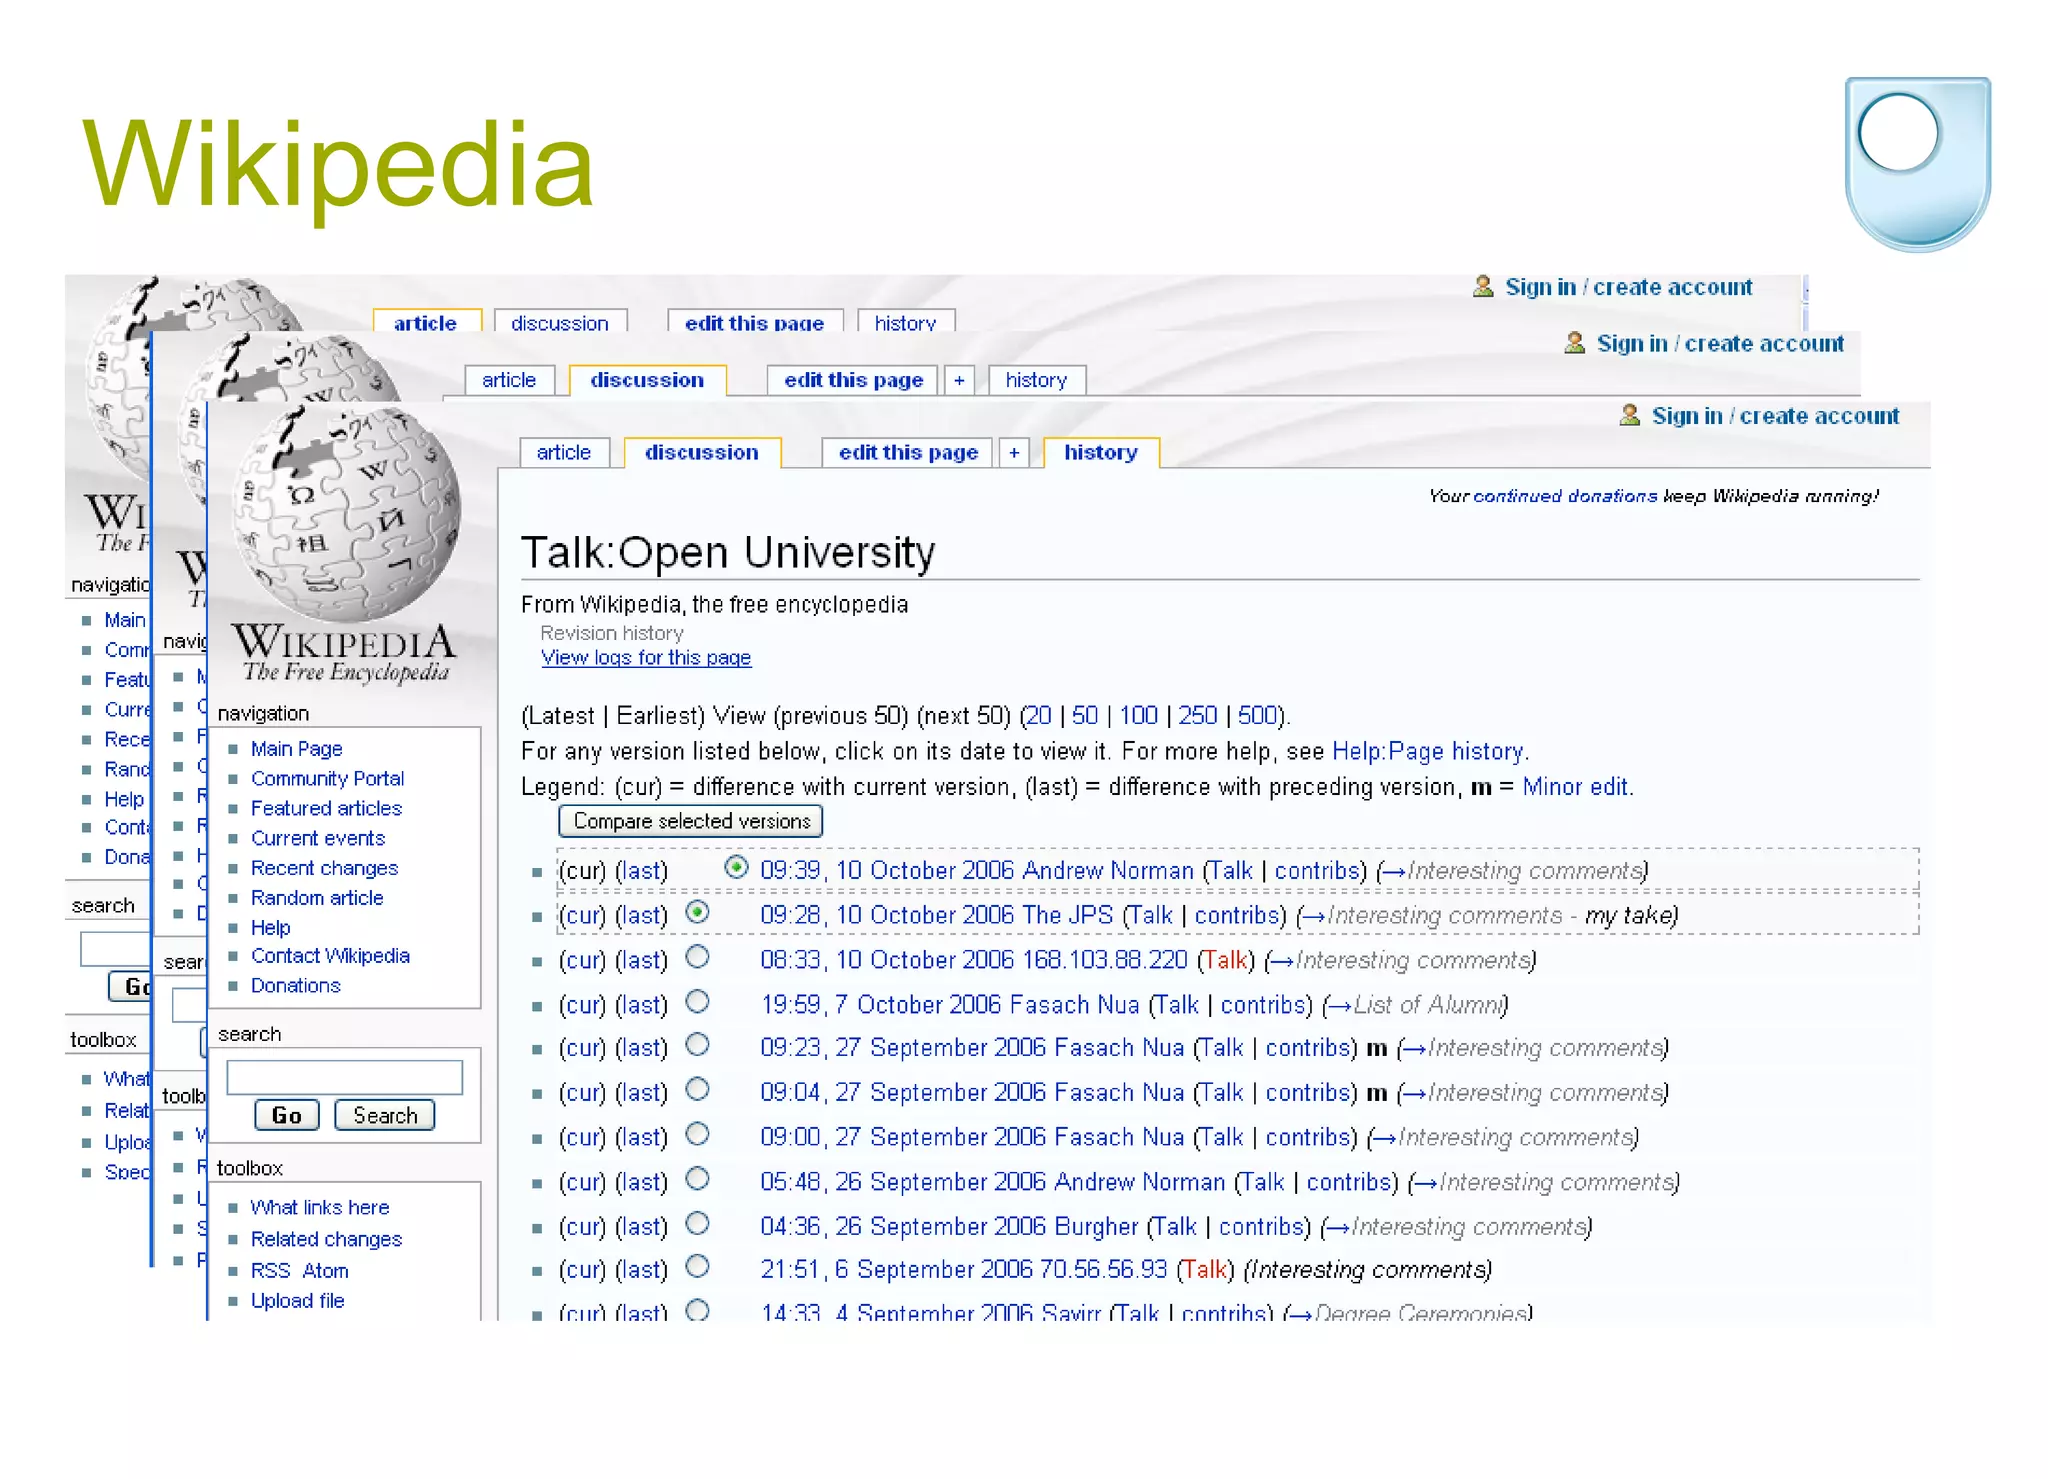Open the history tab in front window
This screenshot has width=2048, height=1479.
point(1101,452)
